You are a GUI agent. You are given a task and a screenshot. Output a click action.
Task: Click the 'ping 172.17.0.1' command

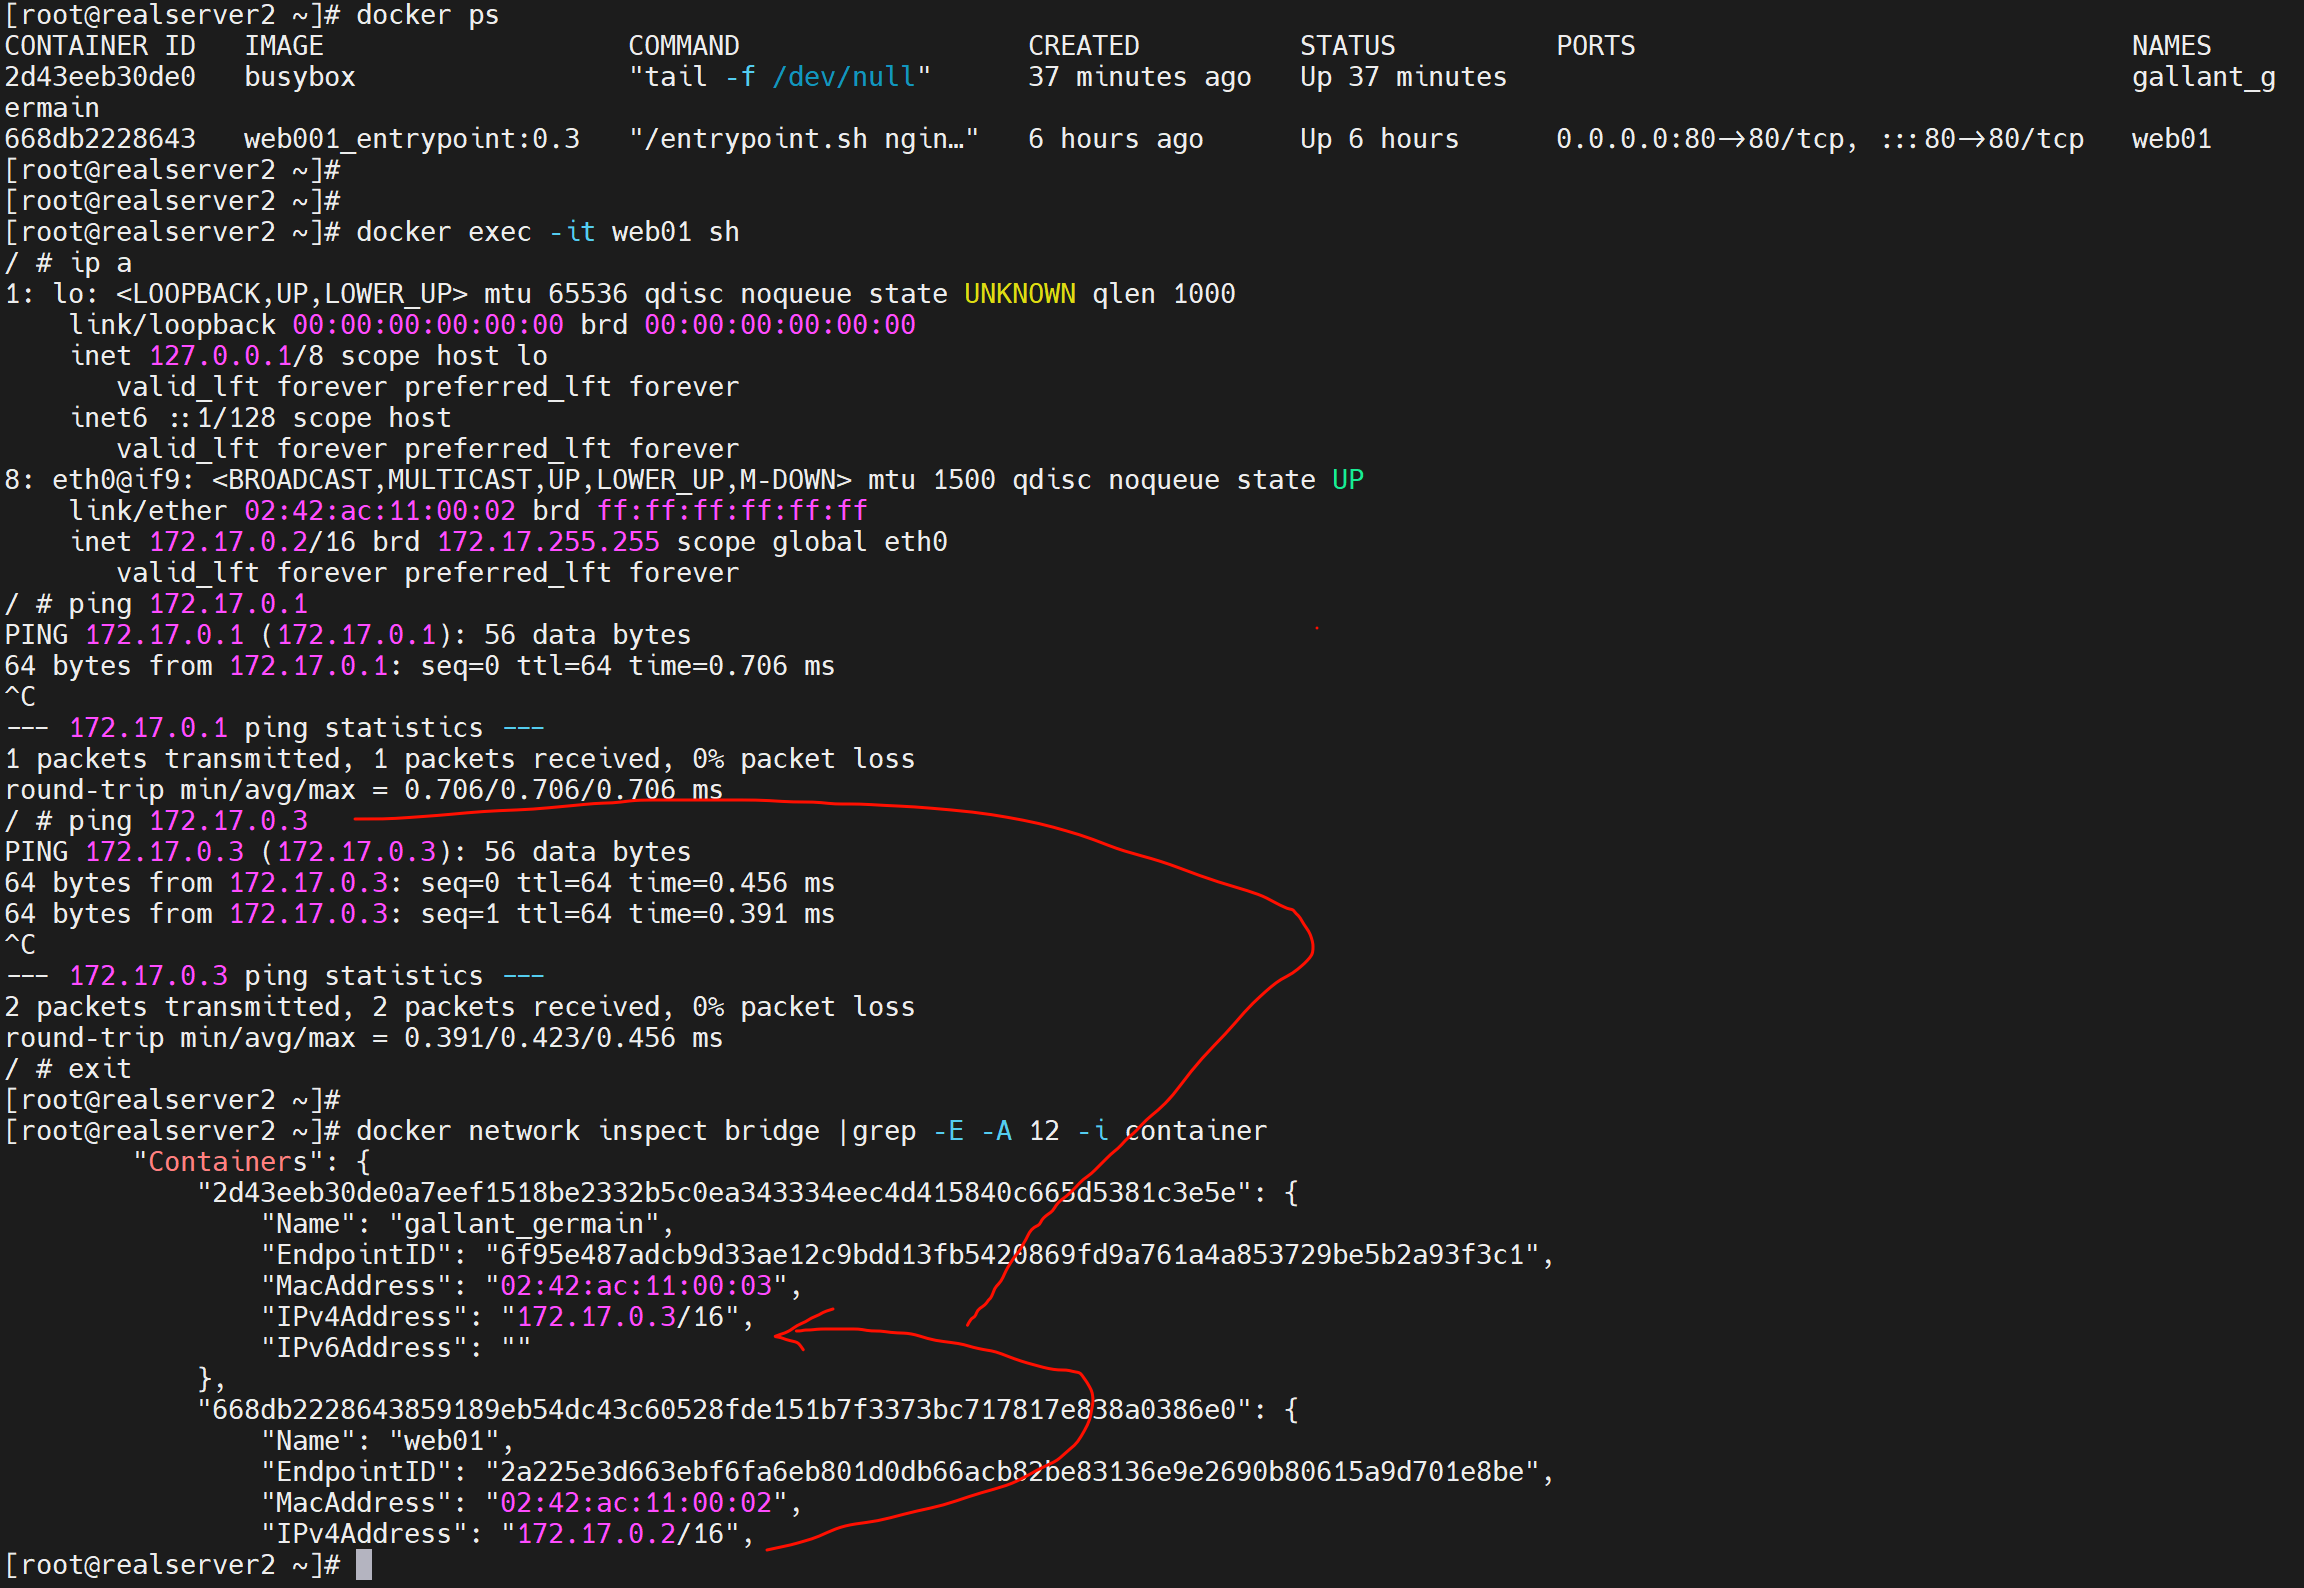(187, 604)
